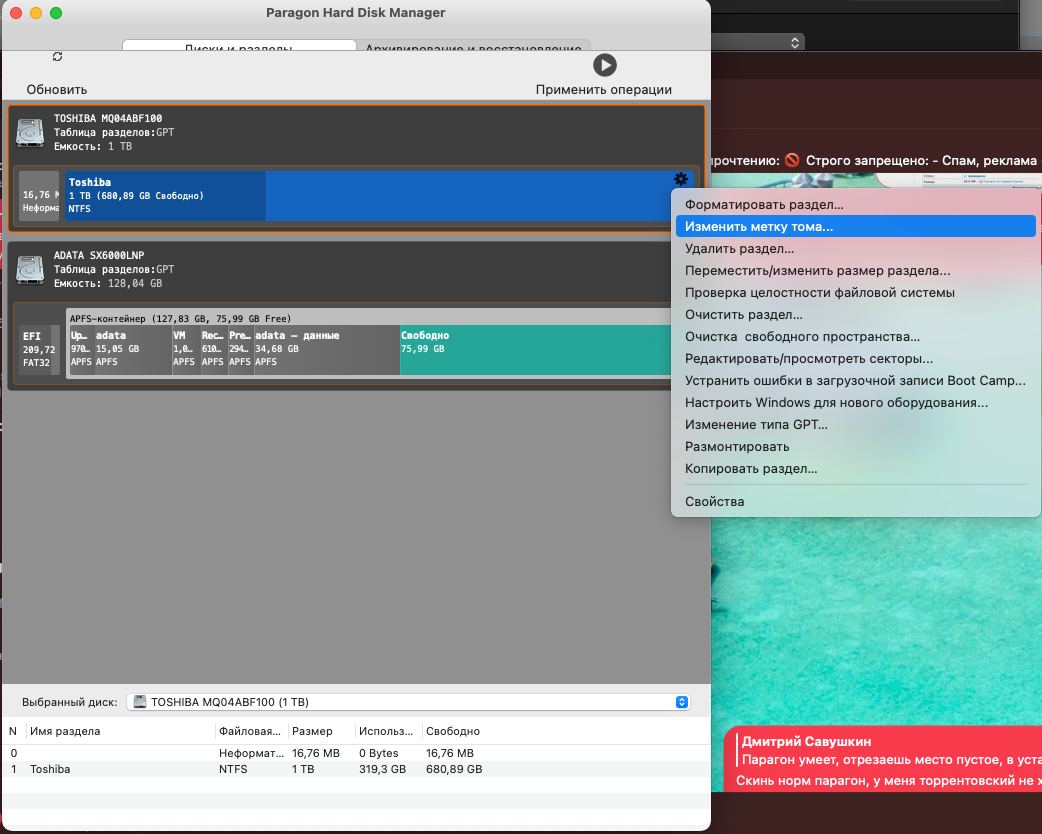Click the disk icon in Выбранный диск selector
The height and width of the screenshot is (834, 1042).
[x=140, y=702]
